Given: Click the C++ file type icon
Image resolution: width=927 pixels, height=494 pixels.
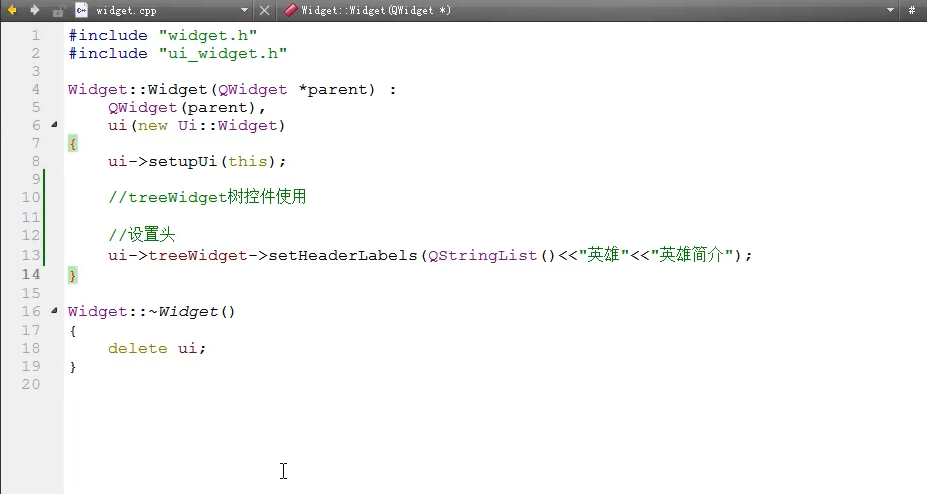Looking at the screenshot, I should click(82, 10).
